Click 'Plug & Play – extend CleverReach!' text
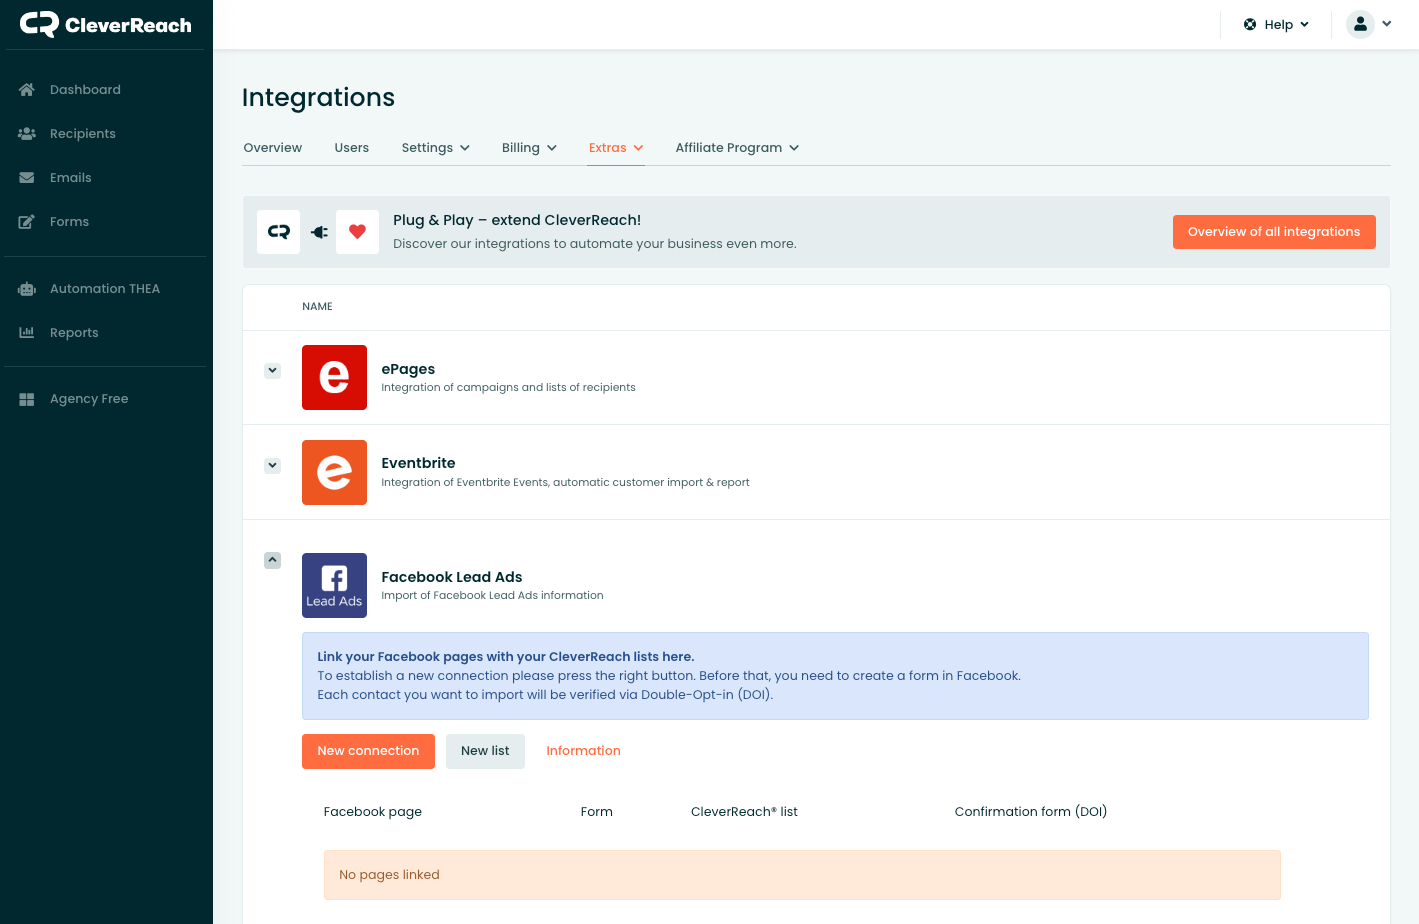Screen dimensions: 1419x924 517,220
